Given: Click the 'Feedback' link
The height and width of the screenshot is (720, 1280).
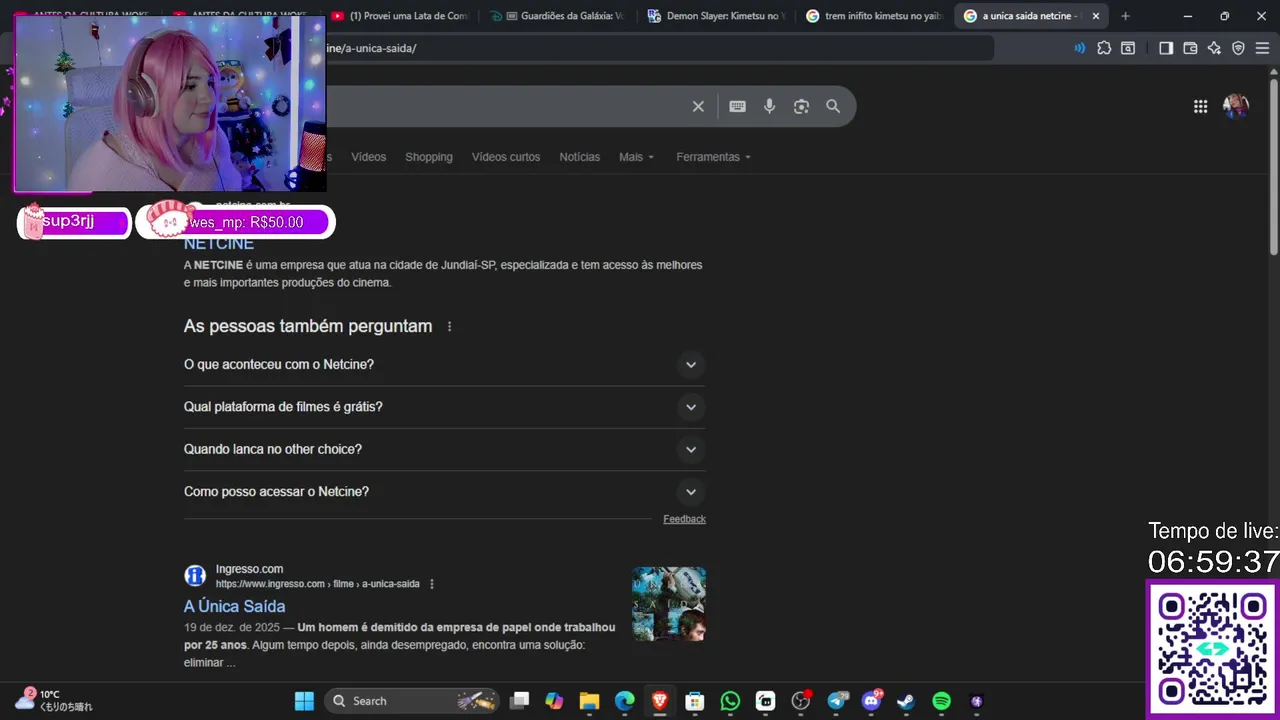Looking at the screenshot, I should (x=684, y=519).
